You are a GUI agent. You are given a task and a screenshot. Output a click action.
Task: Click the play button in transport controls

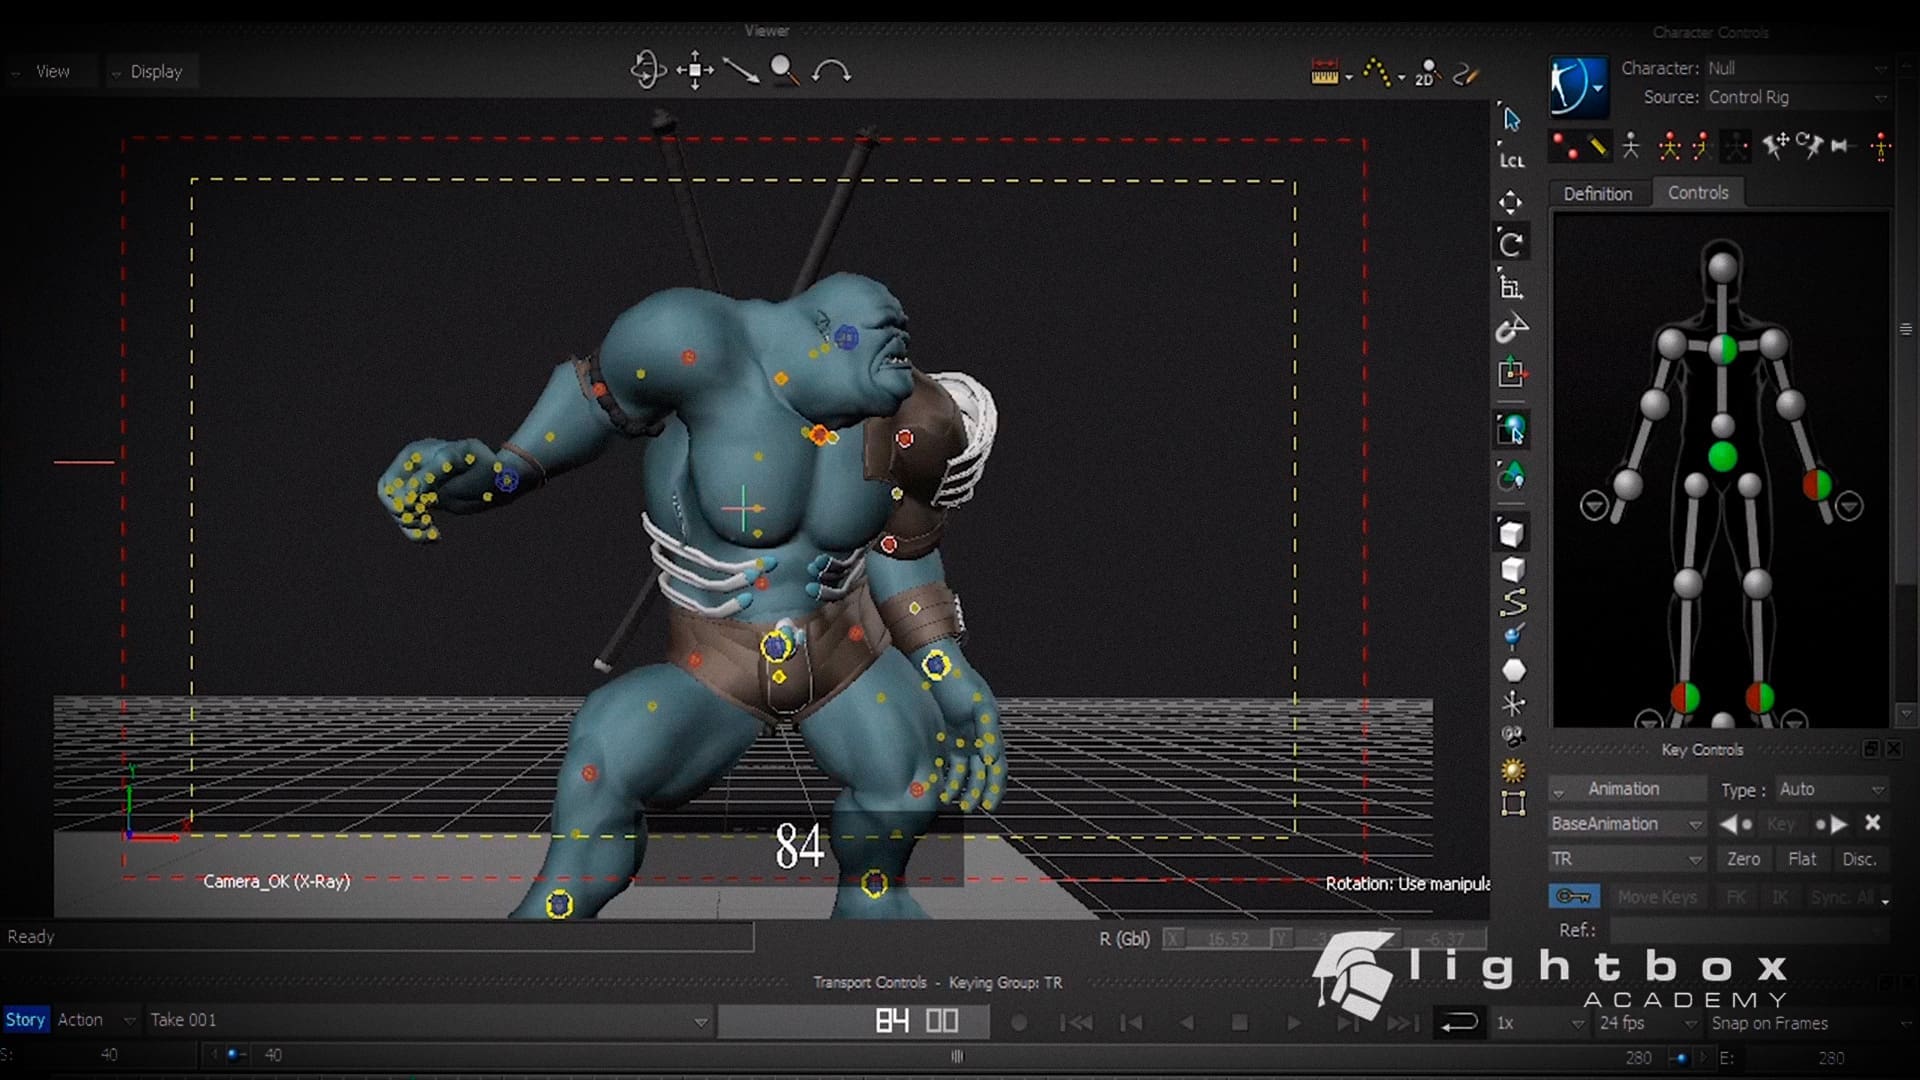(x=1295, y=1023)
